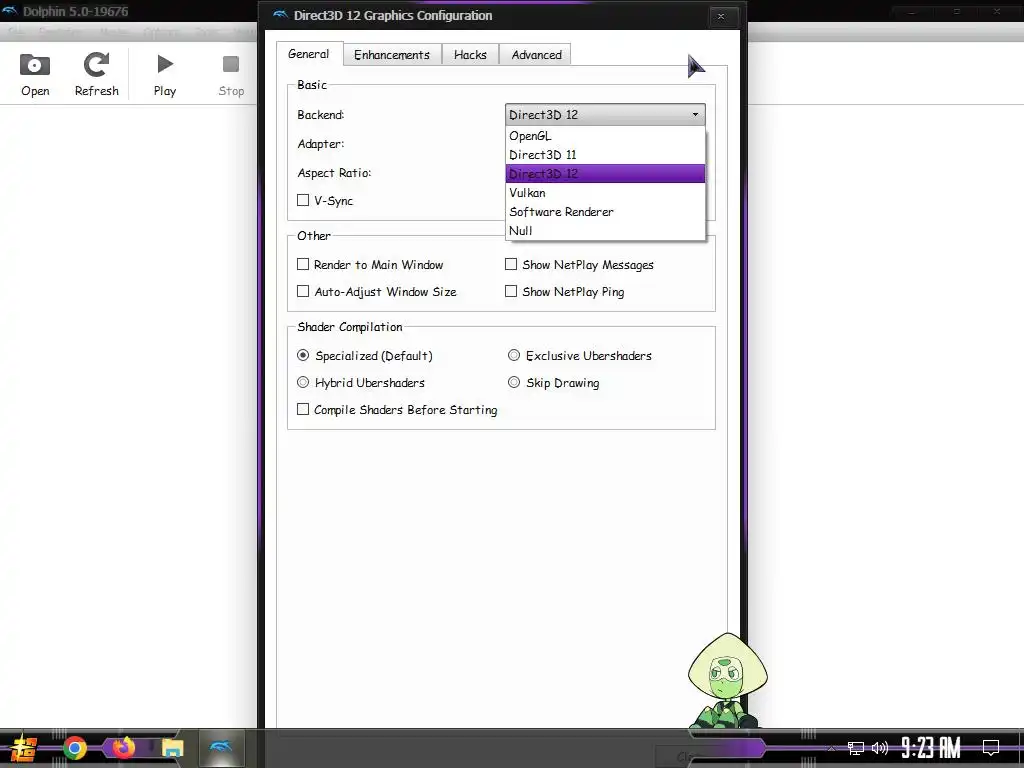Show hidden tray icons chevron
The width and height of the screenshot is (1024, 768).
coord(831,748)
